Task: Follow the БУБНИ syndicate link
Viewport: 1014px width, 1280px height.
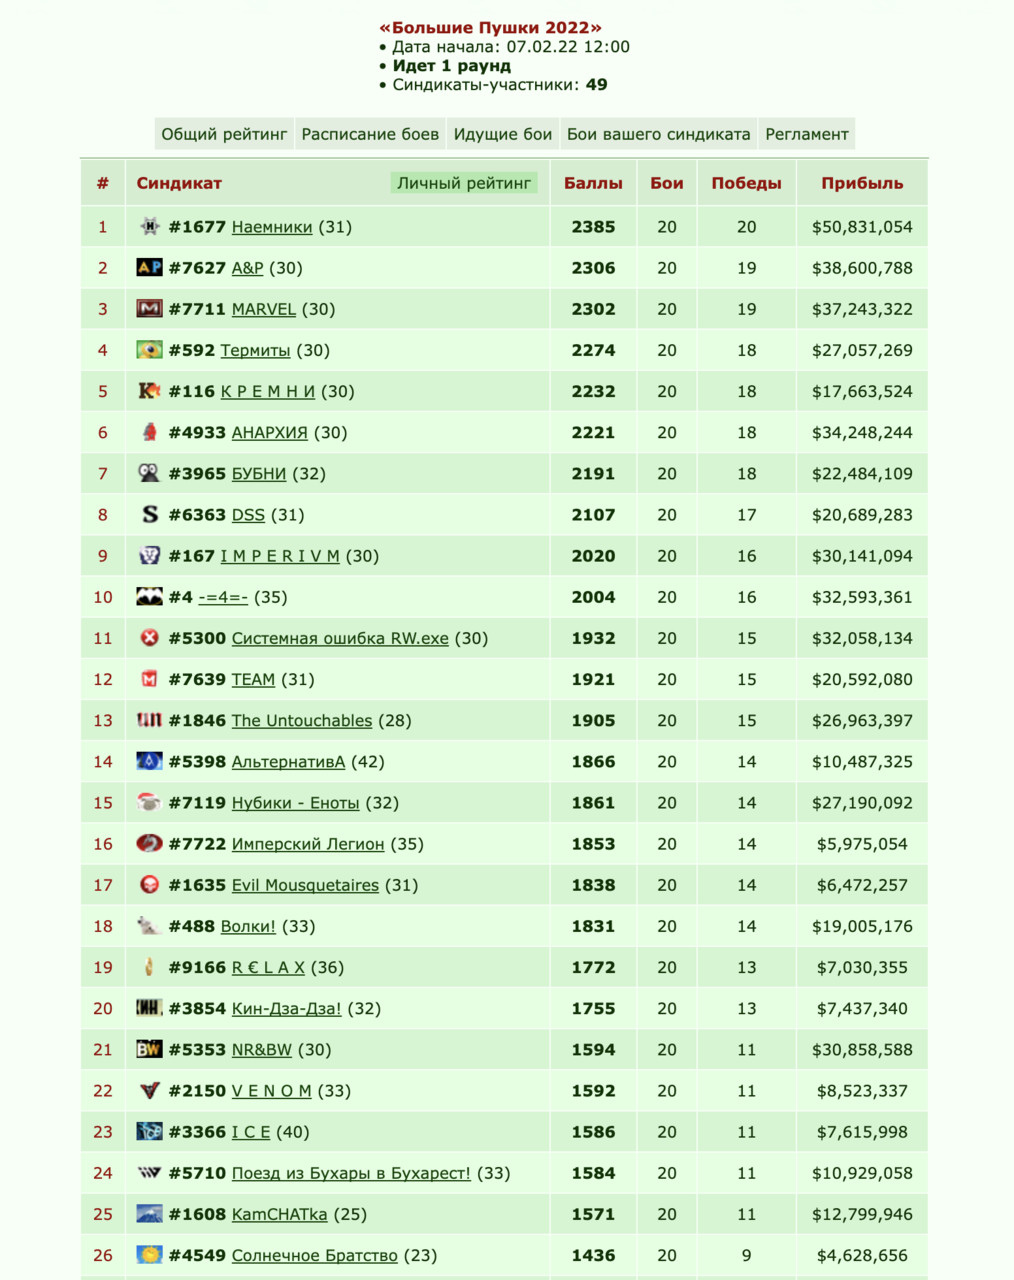Action: tap(259, 473)
